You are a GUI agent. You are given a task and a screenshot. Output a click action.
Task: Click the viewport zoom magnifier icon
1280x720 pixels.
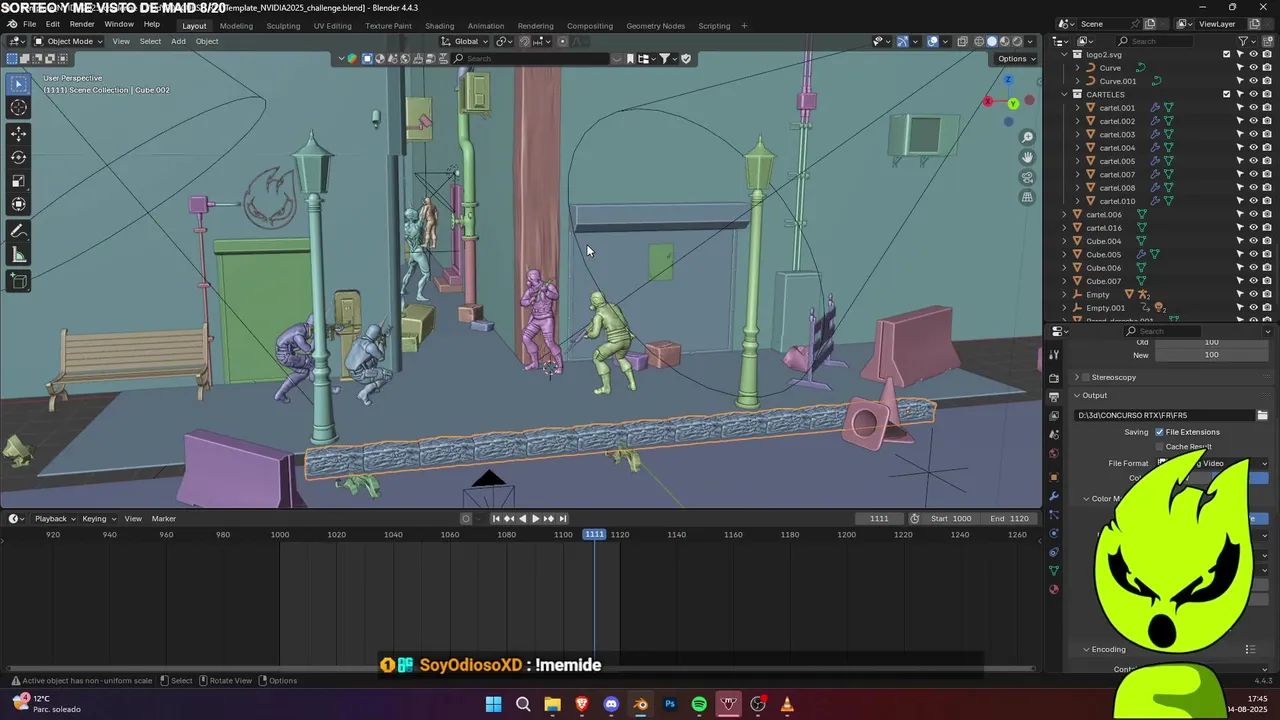click(x=1027, y=137)
